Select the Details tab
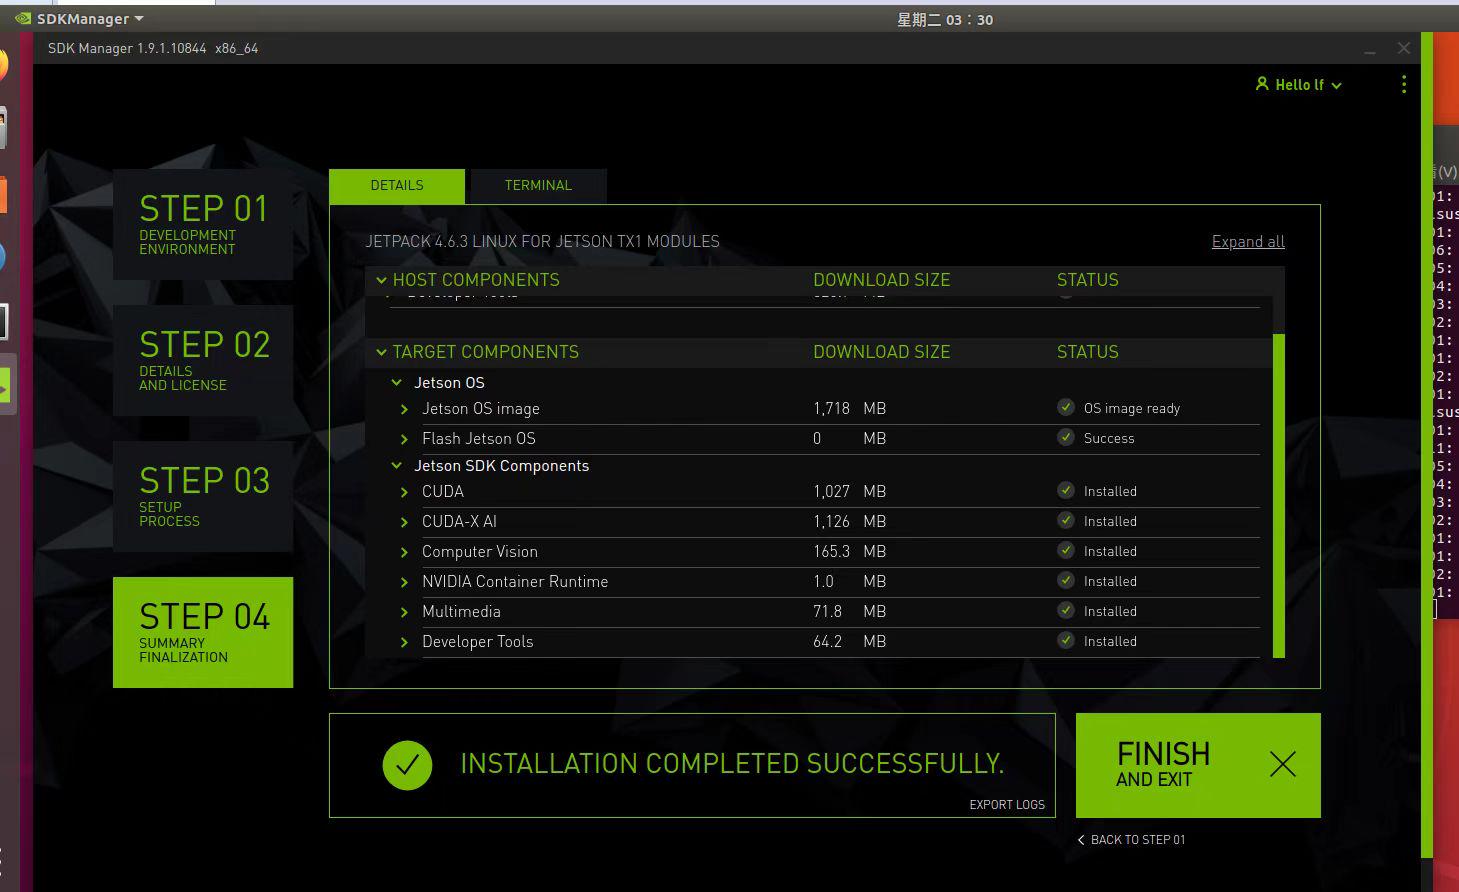Screen dimensions: 1459x892 click(x=397, y=186)
